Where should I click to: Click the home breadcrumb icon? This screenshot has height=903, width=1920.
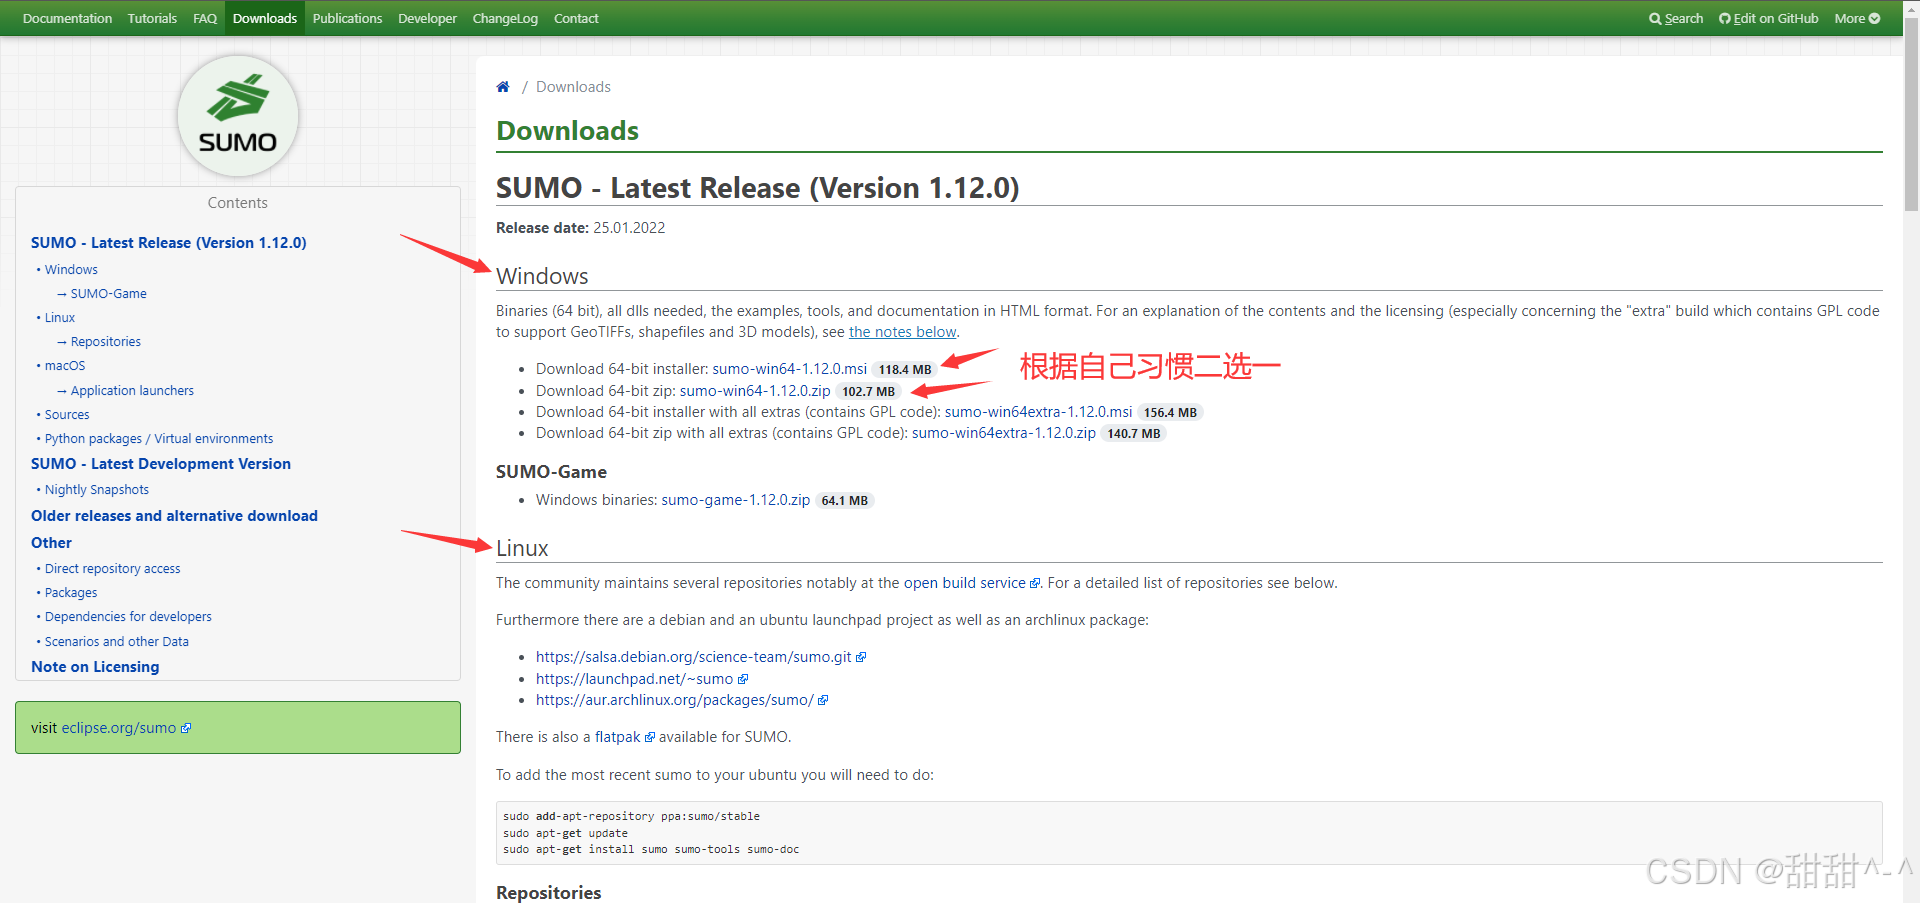[x=503, y=86]
